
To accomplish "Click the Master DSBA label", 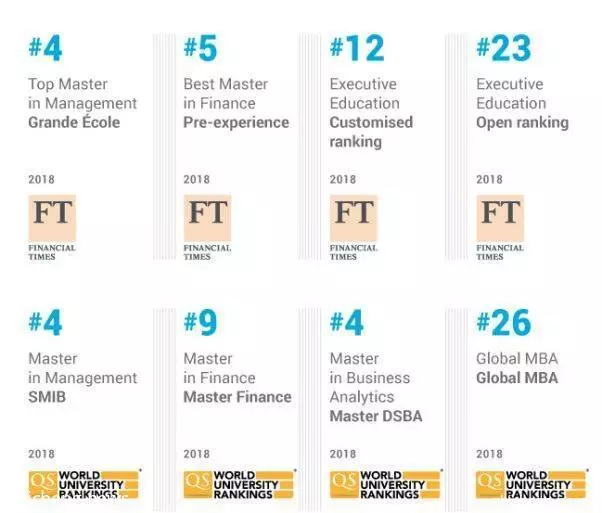I will pyautogui.click(x=376, y=416).
